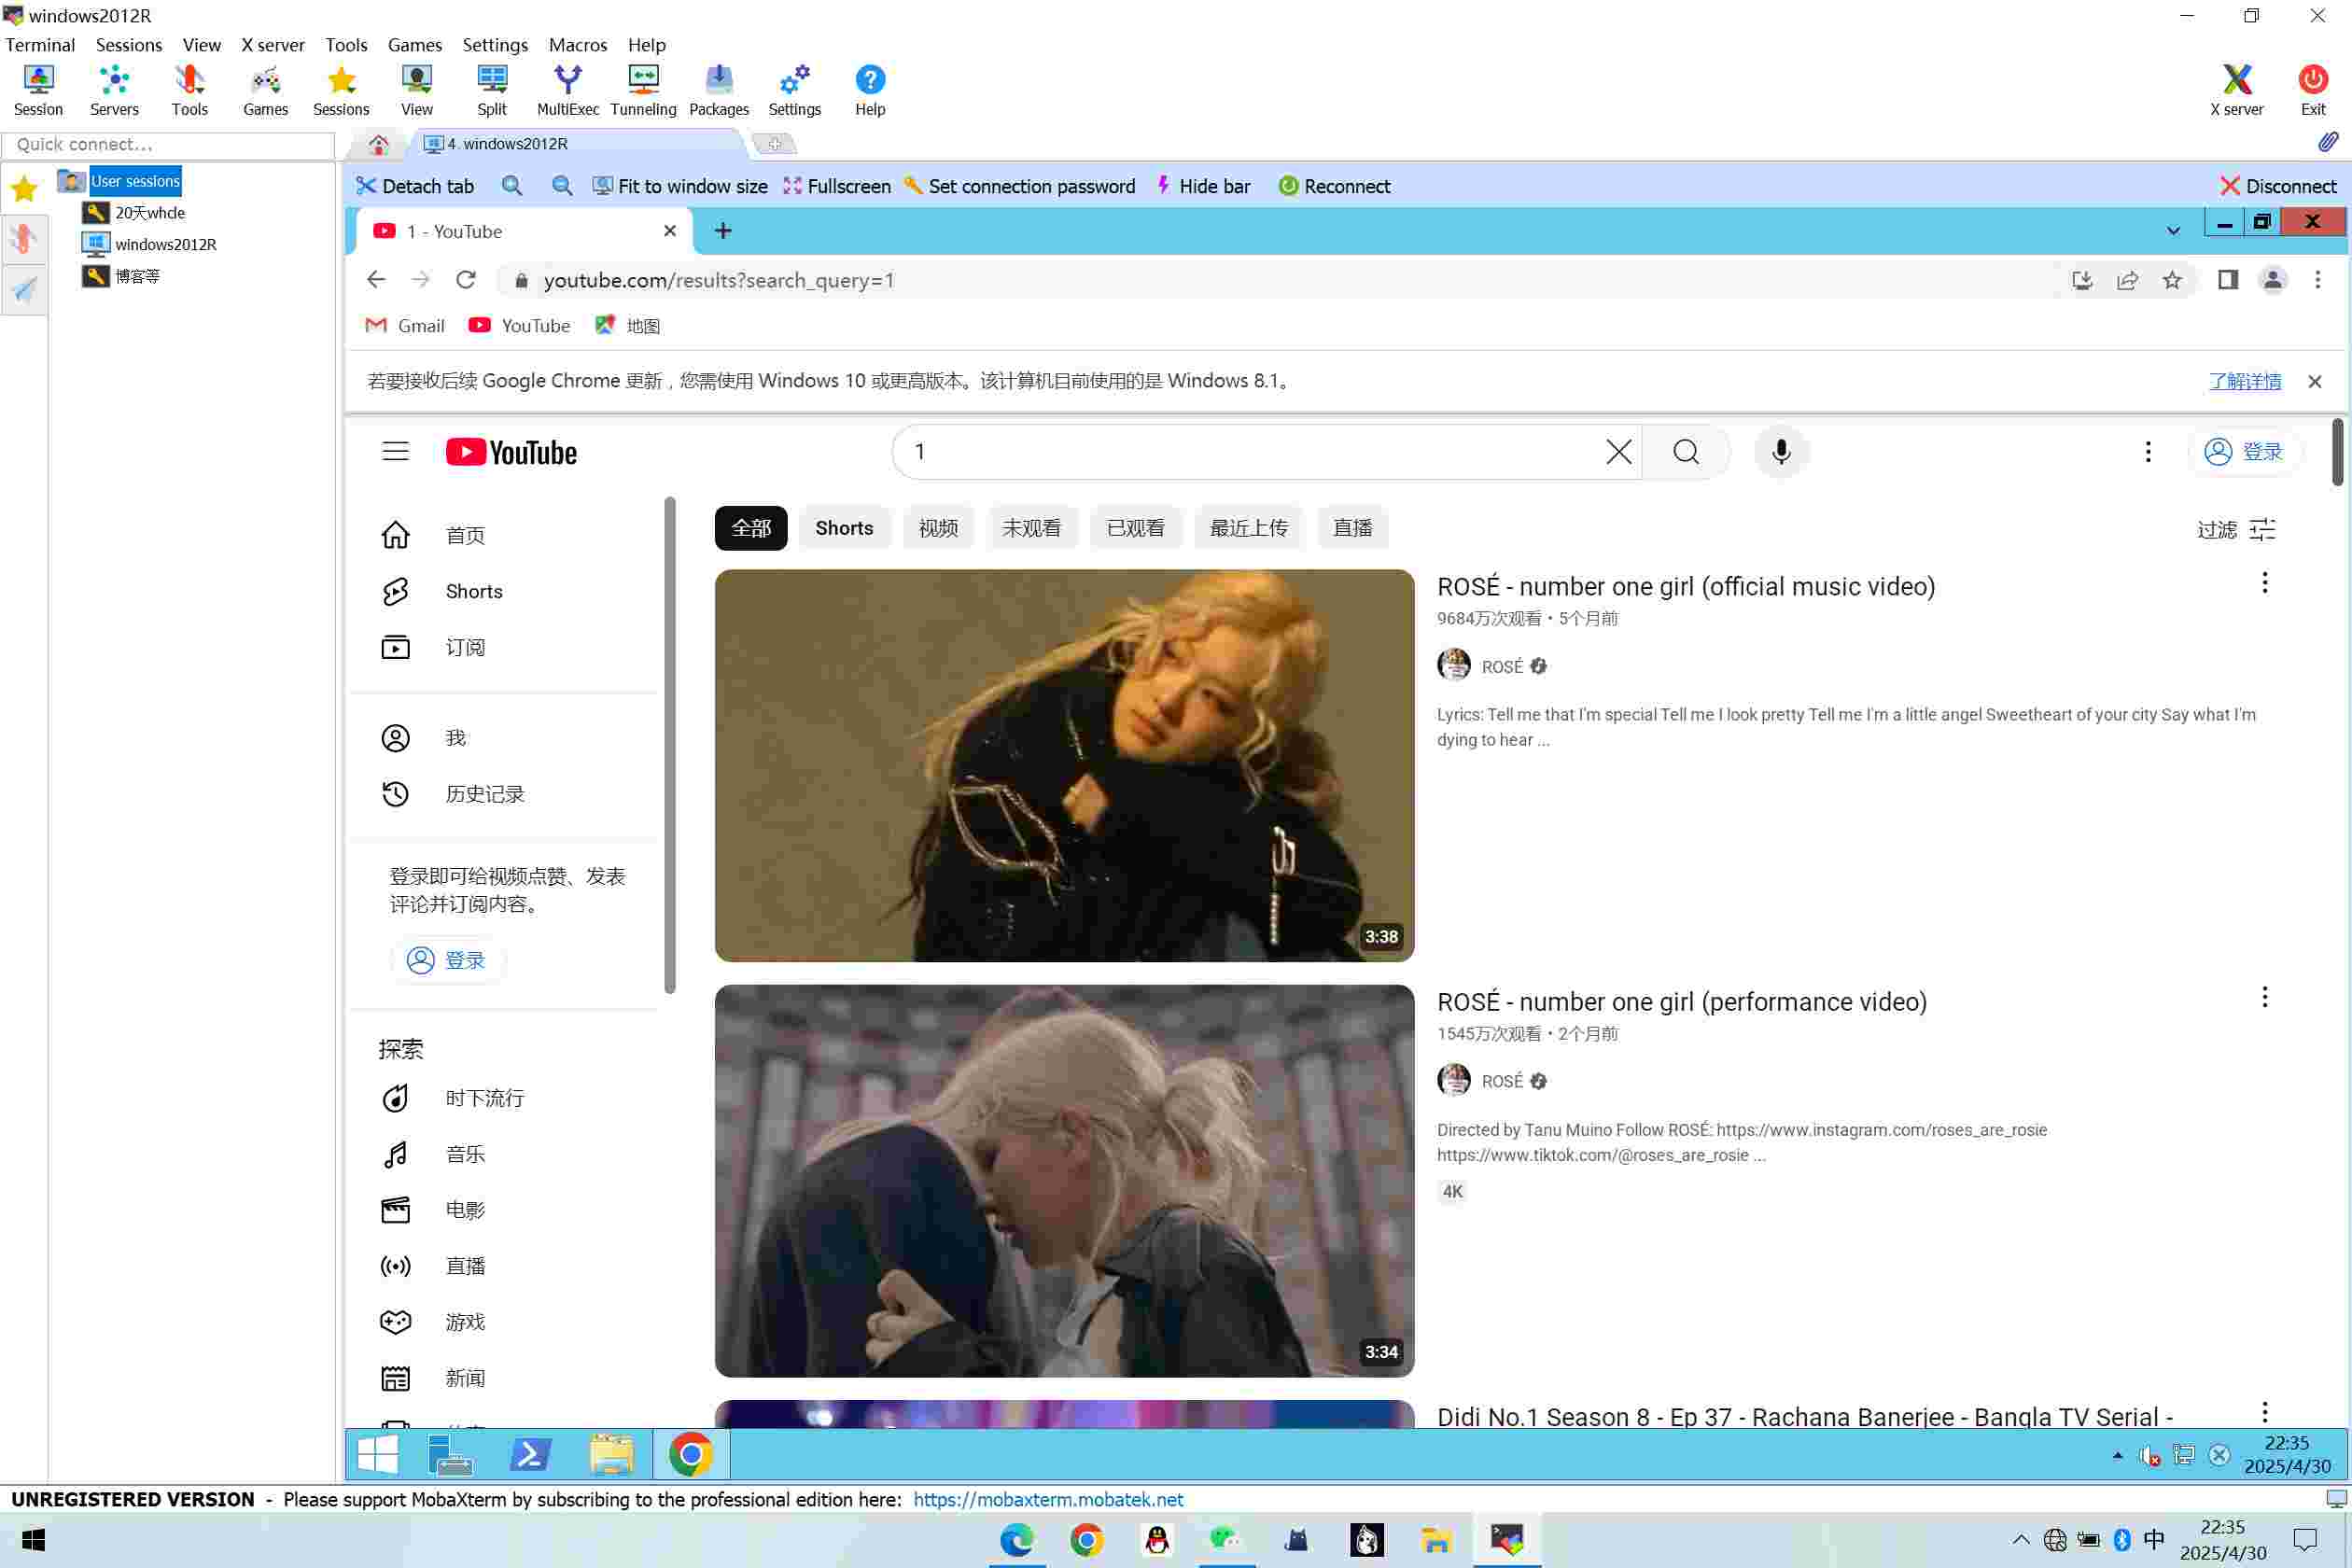Select the Shorts filter chip
Viewport: 2352px width, 1568px height.
coord(843,528)
